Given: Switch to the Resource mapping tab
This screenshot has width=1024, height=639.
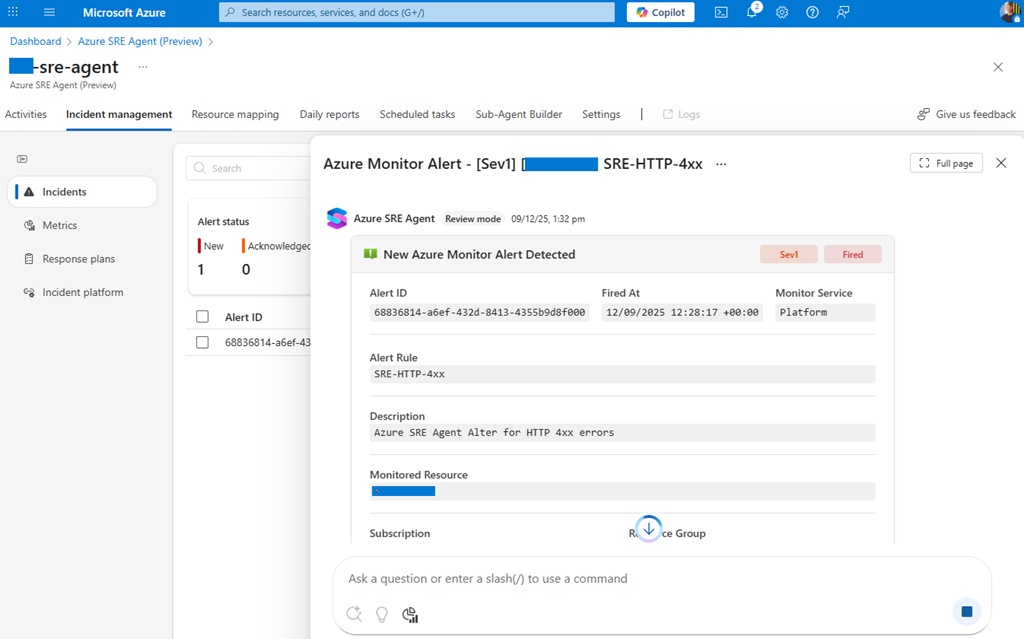Looking at the screenshot, I should 235,114.
